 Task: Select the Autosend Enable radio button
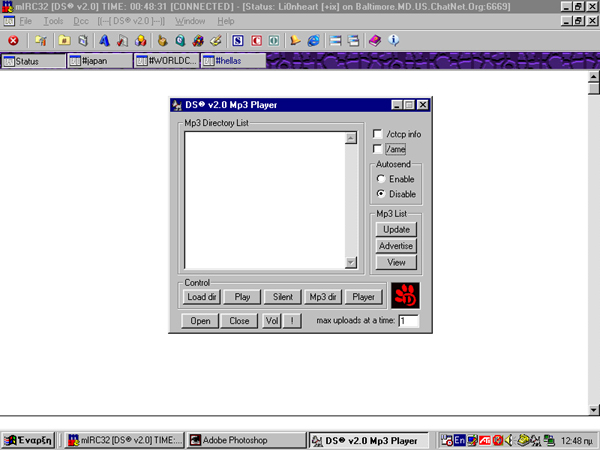(381, 179)
